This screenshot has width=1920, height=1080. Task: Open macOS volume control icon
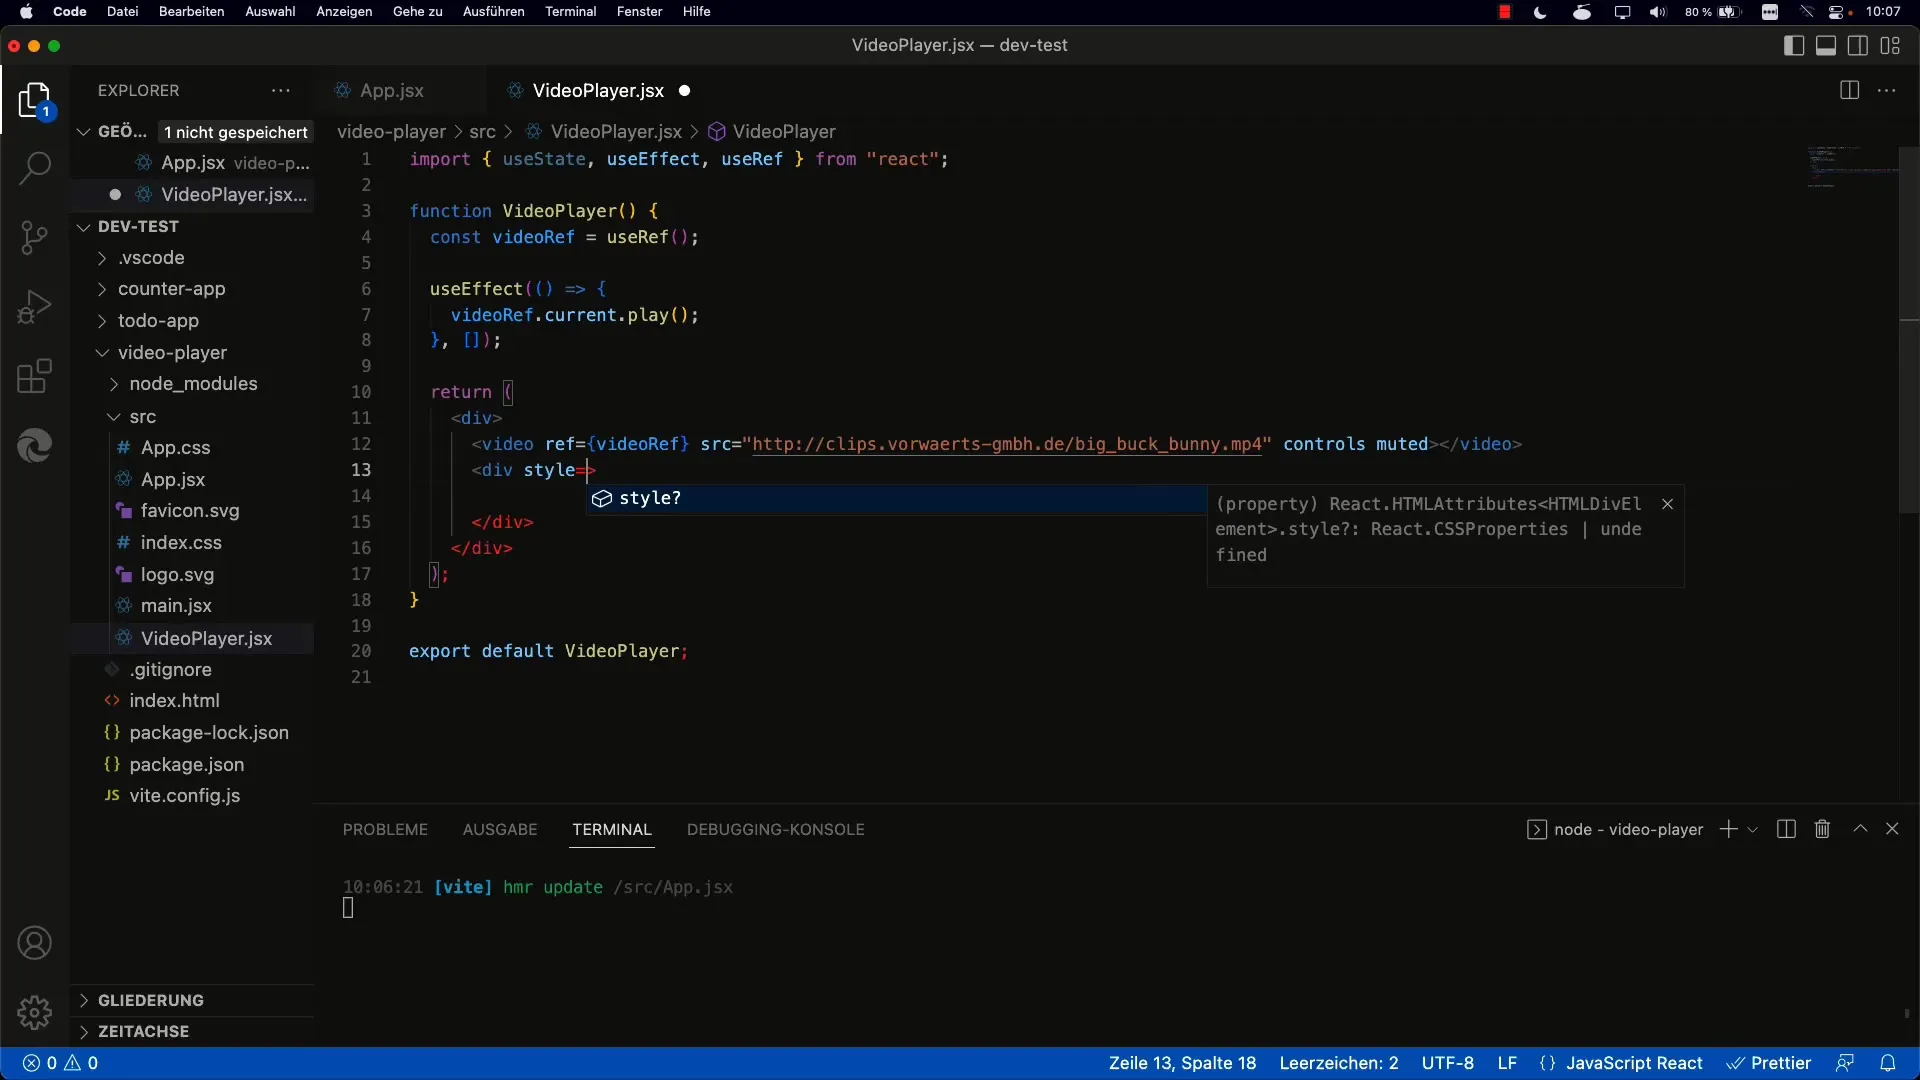(1658, 12)
